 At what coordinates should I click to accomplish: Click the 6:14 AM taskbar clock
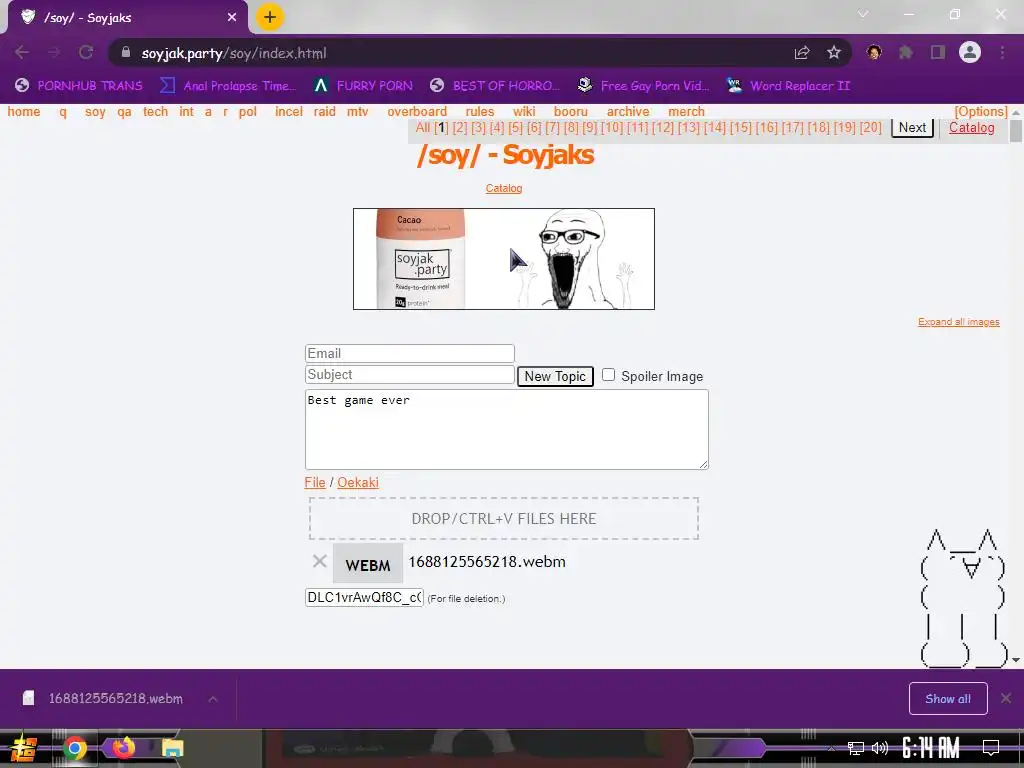(x=931, y=748)
